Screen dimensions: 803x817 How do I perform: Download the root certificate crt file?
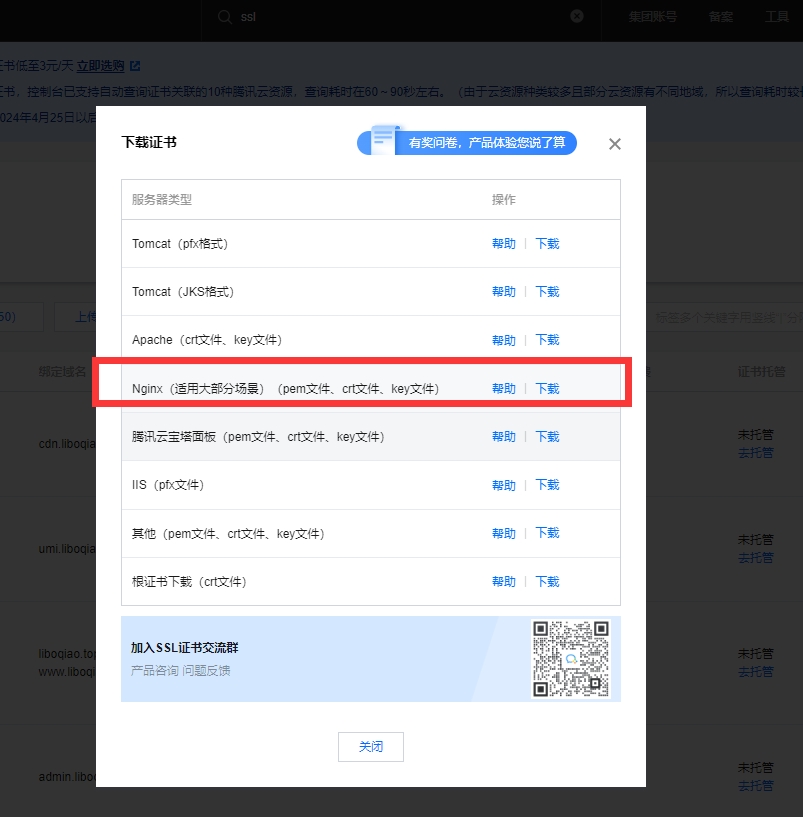(547, 582)
